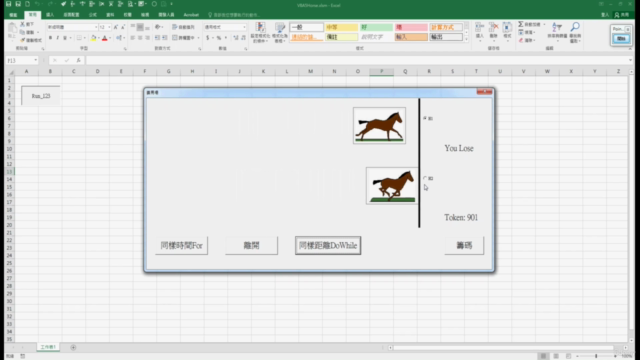Open Conditional Formatting menu

[260, 33]
